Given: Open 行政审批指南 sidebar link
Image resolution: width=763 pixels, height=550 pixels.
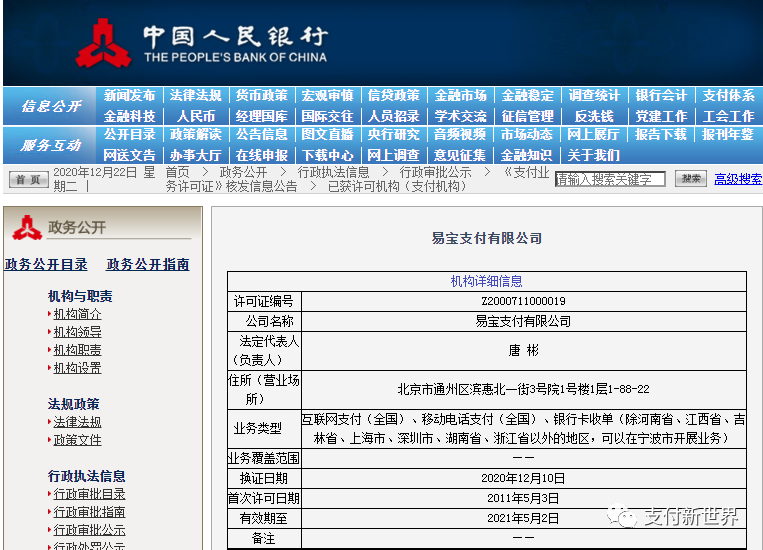Looking at the screenshot, I should click(x=89, y=512).
